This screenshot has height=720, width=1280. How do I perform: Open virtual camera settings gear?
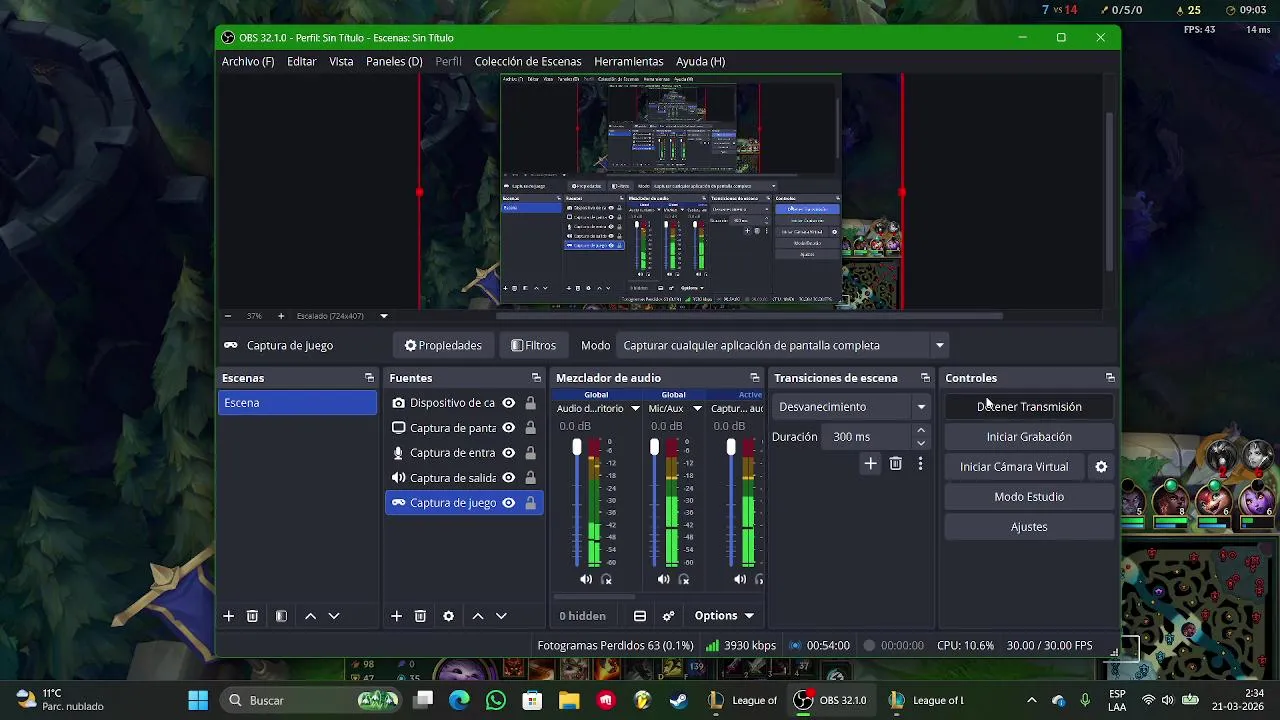(x=1101, y=467)
